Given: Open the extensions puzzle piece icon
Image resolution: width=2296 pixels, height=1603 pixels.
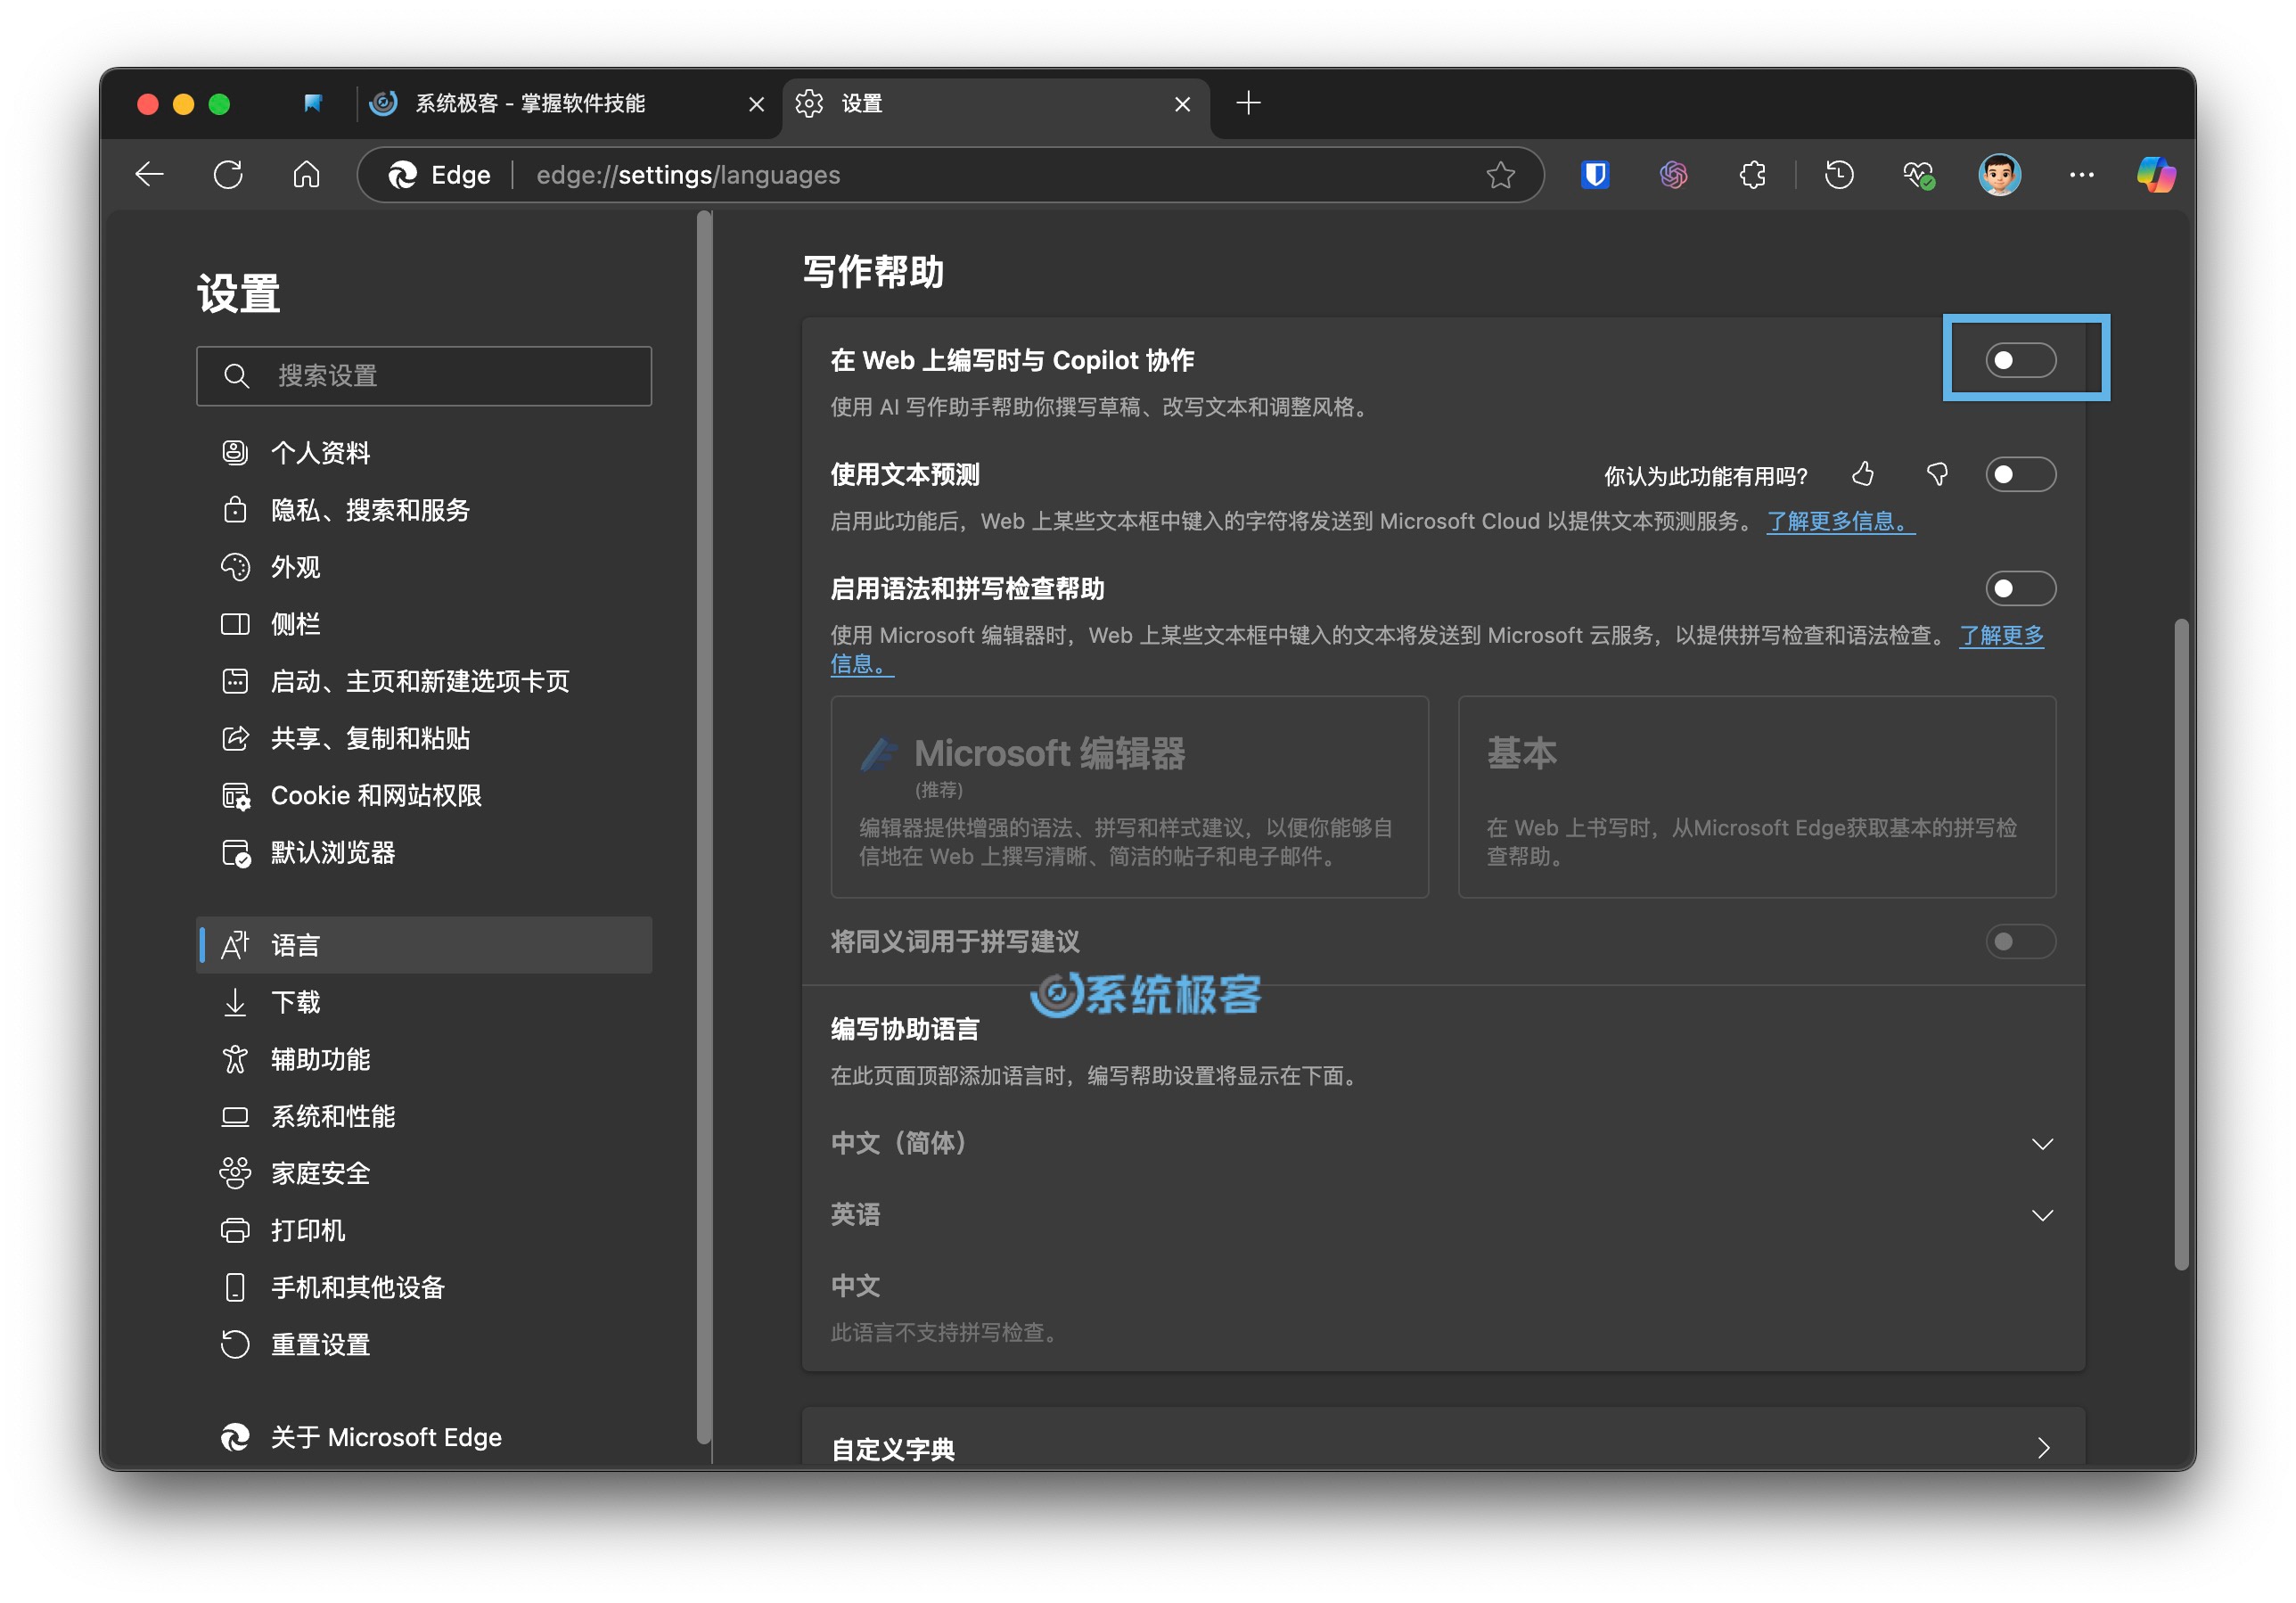Looking at the screenshot, I should click(1752, 175).
